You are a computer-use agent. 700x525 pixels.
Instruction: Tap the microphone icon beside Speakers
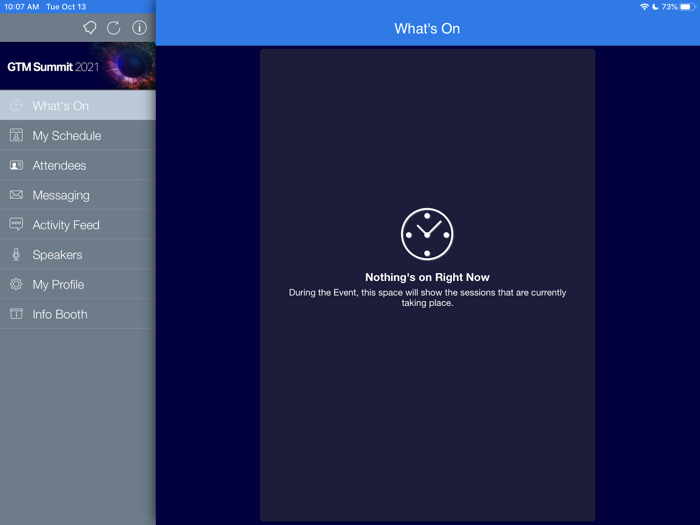(x=16, y=254)
